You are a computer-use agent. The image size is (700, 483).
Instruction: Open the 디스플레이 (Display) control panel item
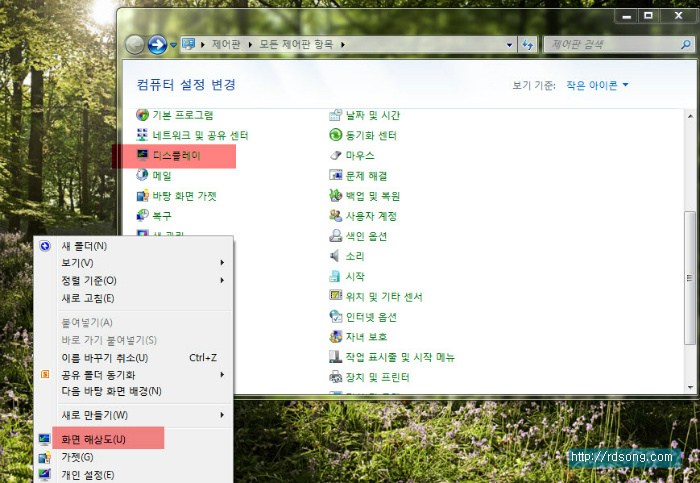175,156
